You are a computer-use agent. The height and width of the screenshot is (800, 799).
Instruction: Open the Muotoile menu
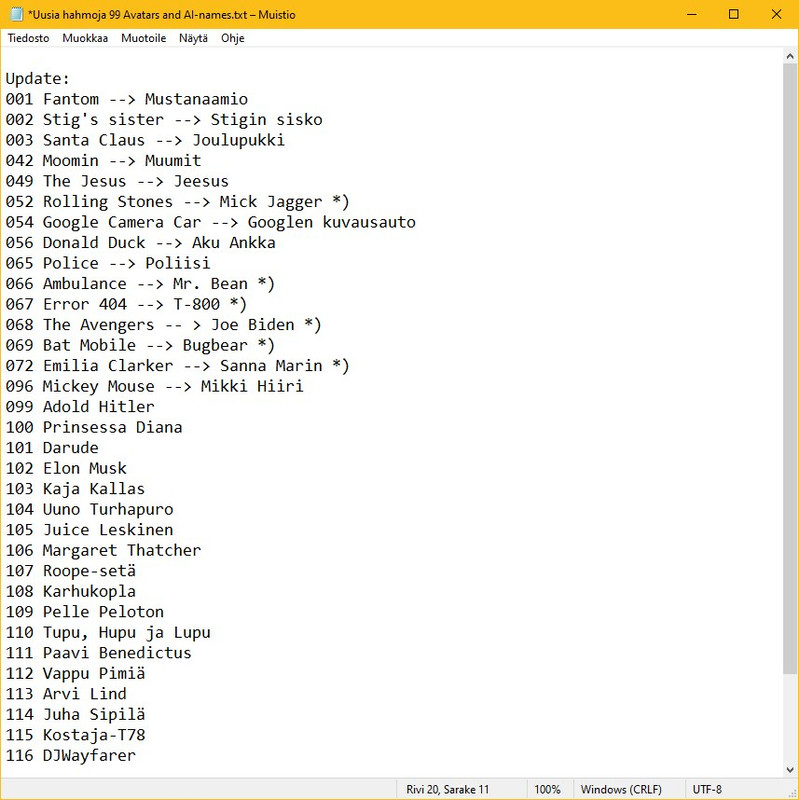tap(143, 38)
